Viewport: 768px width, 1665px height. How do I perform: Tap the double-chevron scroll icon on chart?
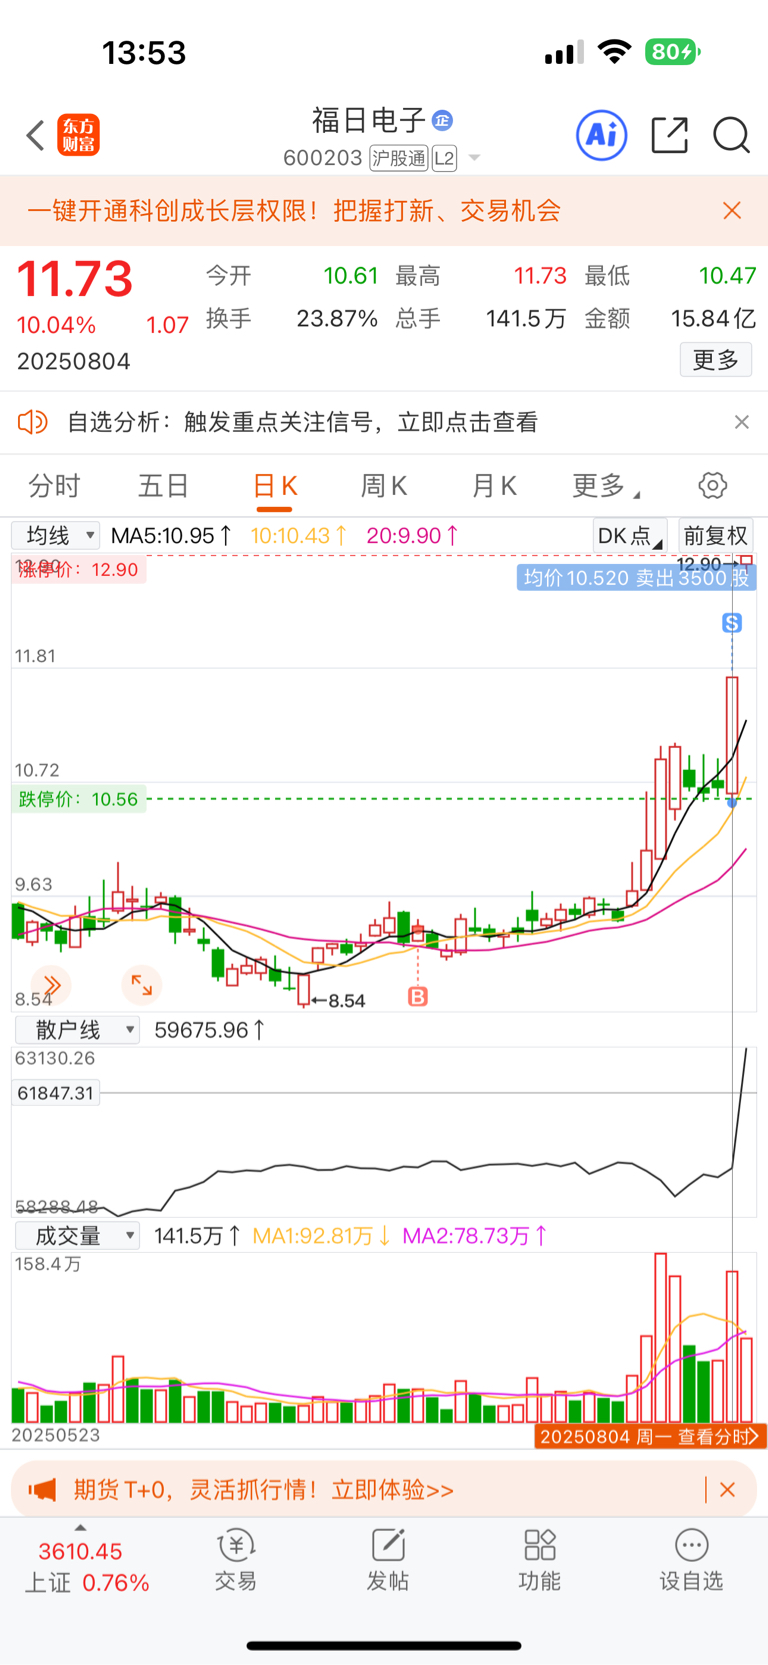pyautogui.click(x=52, y=986)
